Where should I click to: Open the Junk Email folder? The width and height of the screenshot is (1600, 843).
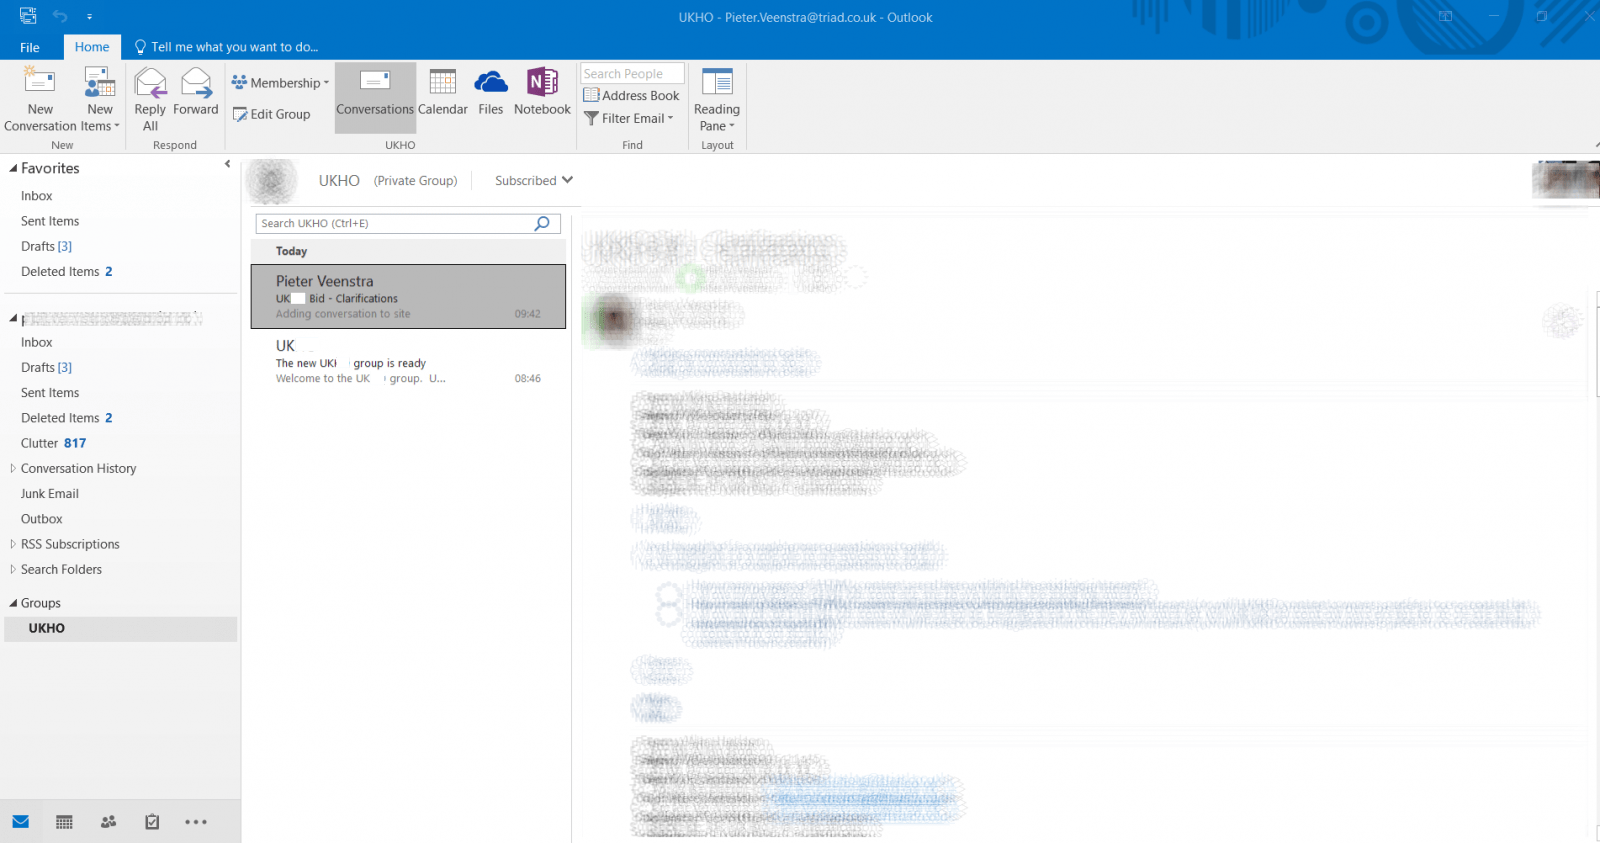coord(50,494)
